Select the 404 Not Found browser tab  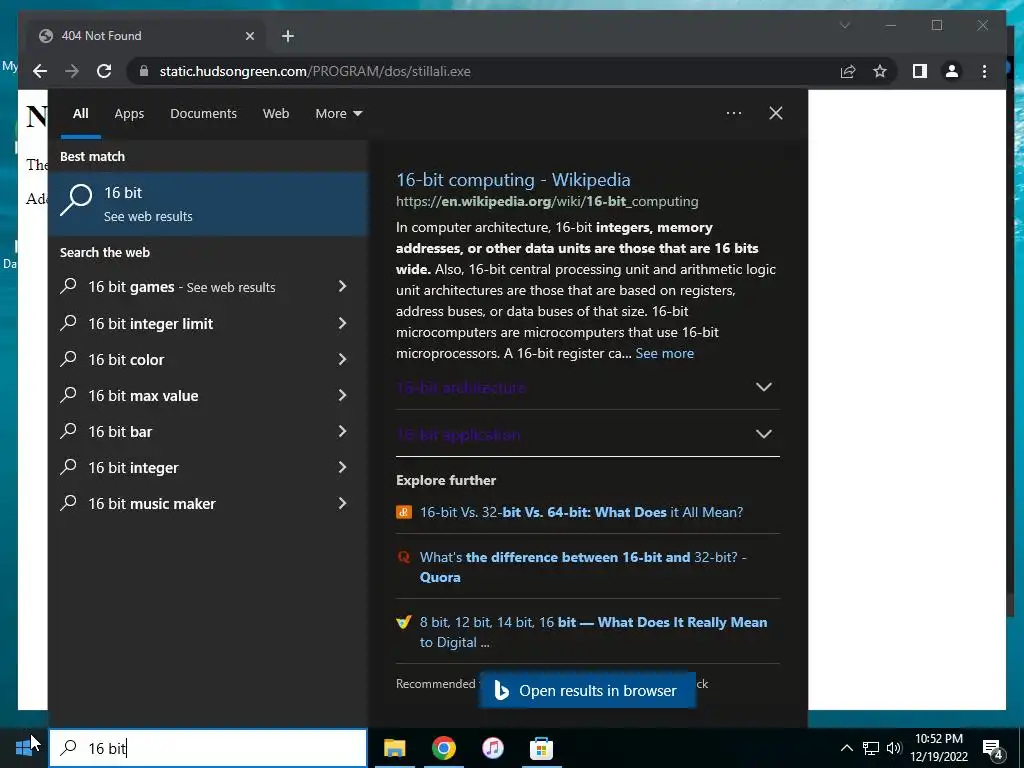[x=145, y=36]
